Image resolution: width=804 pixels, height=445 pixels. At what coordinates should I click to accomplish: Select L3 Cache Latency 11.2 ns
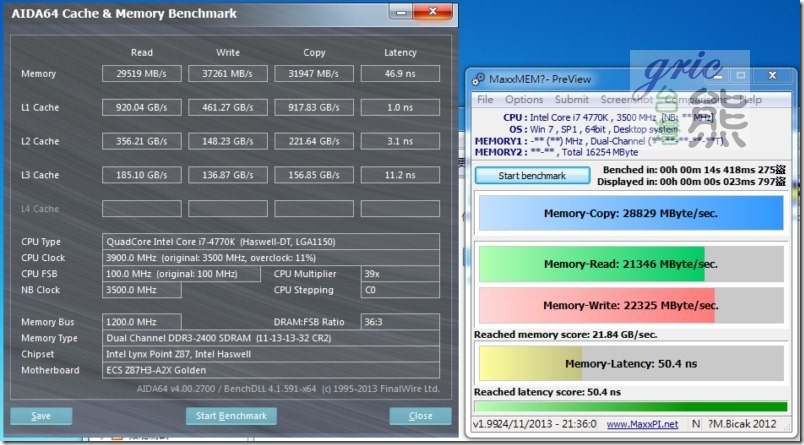click(400, 175)
